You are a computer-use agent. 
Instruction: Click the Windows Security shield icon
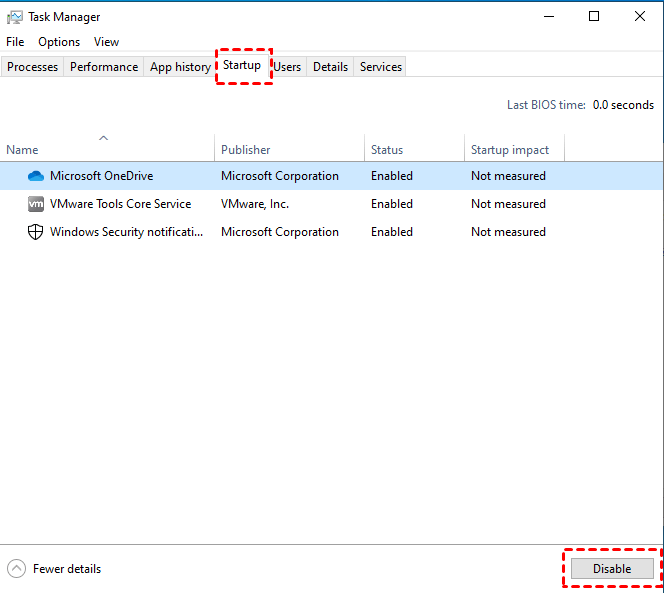(x=36, y=232)
